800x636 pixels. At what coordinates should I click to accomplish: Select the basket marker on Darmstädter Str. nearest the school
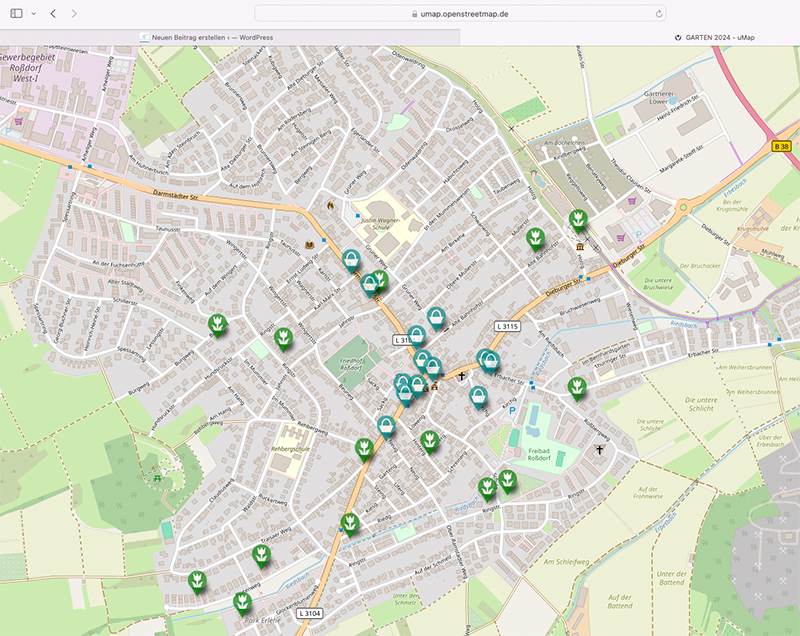coord(351,261)
